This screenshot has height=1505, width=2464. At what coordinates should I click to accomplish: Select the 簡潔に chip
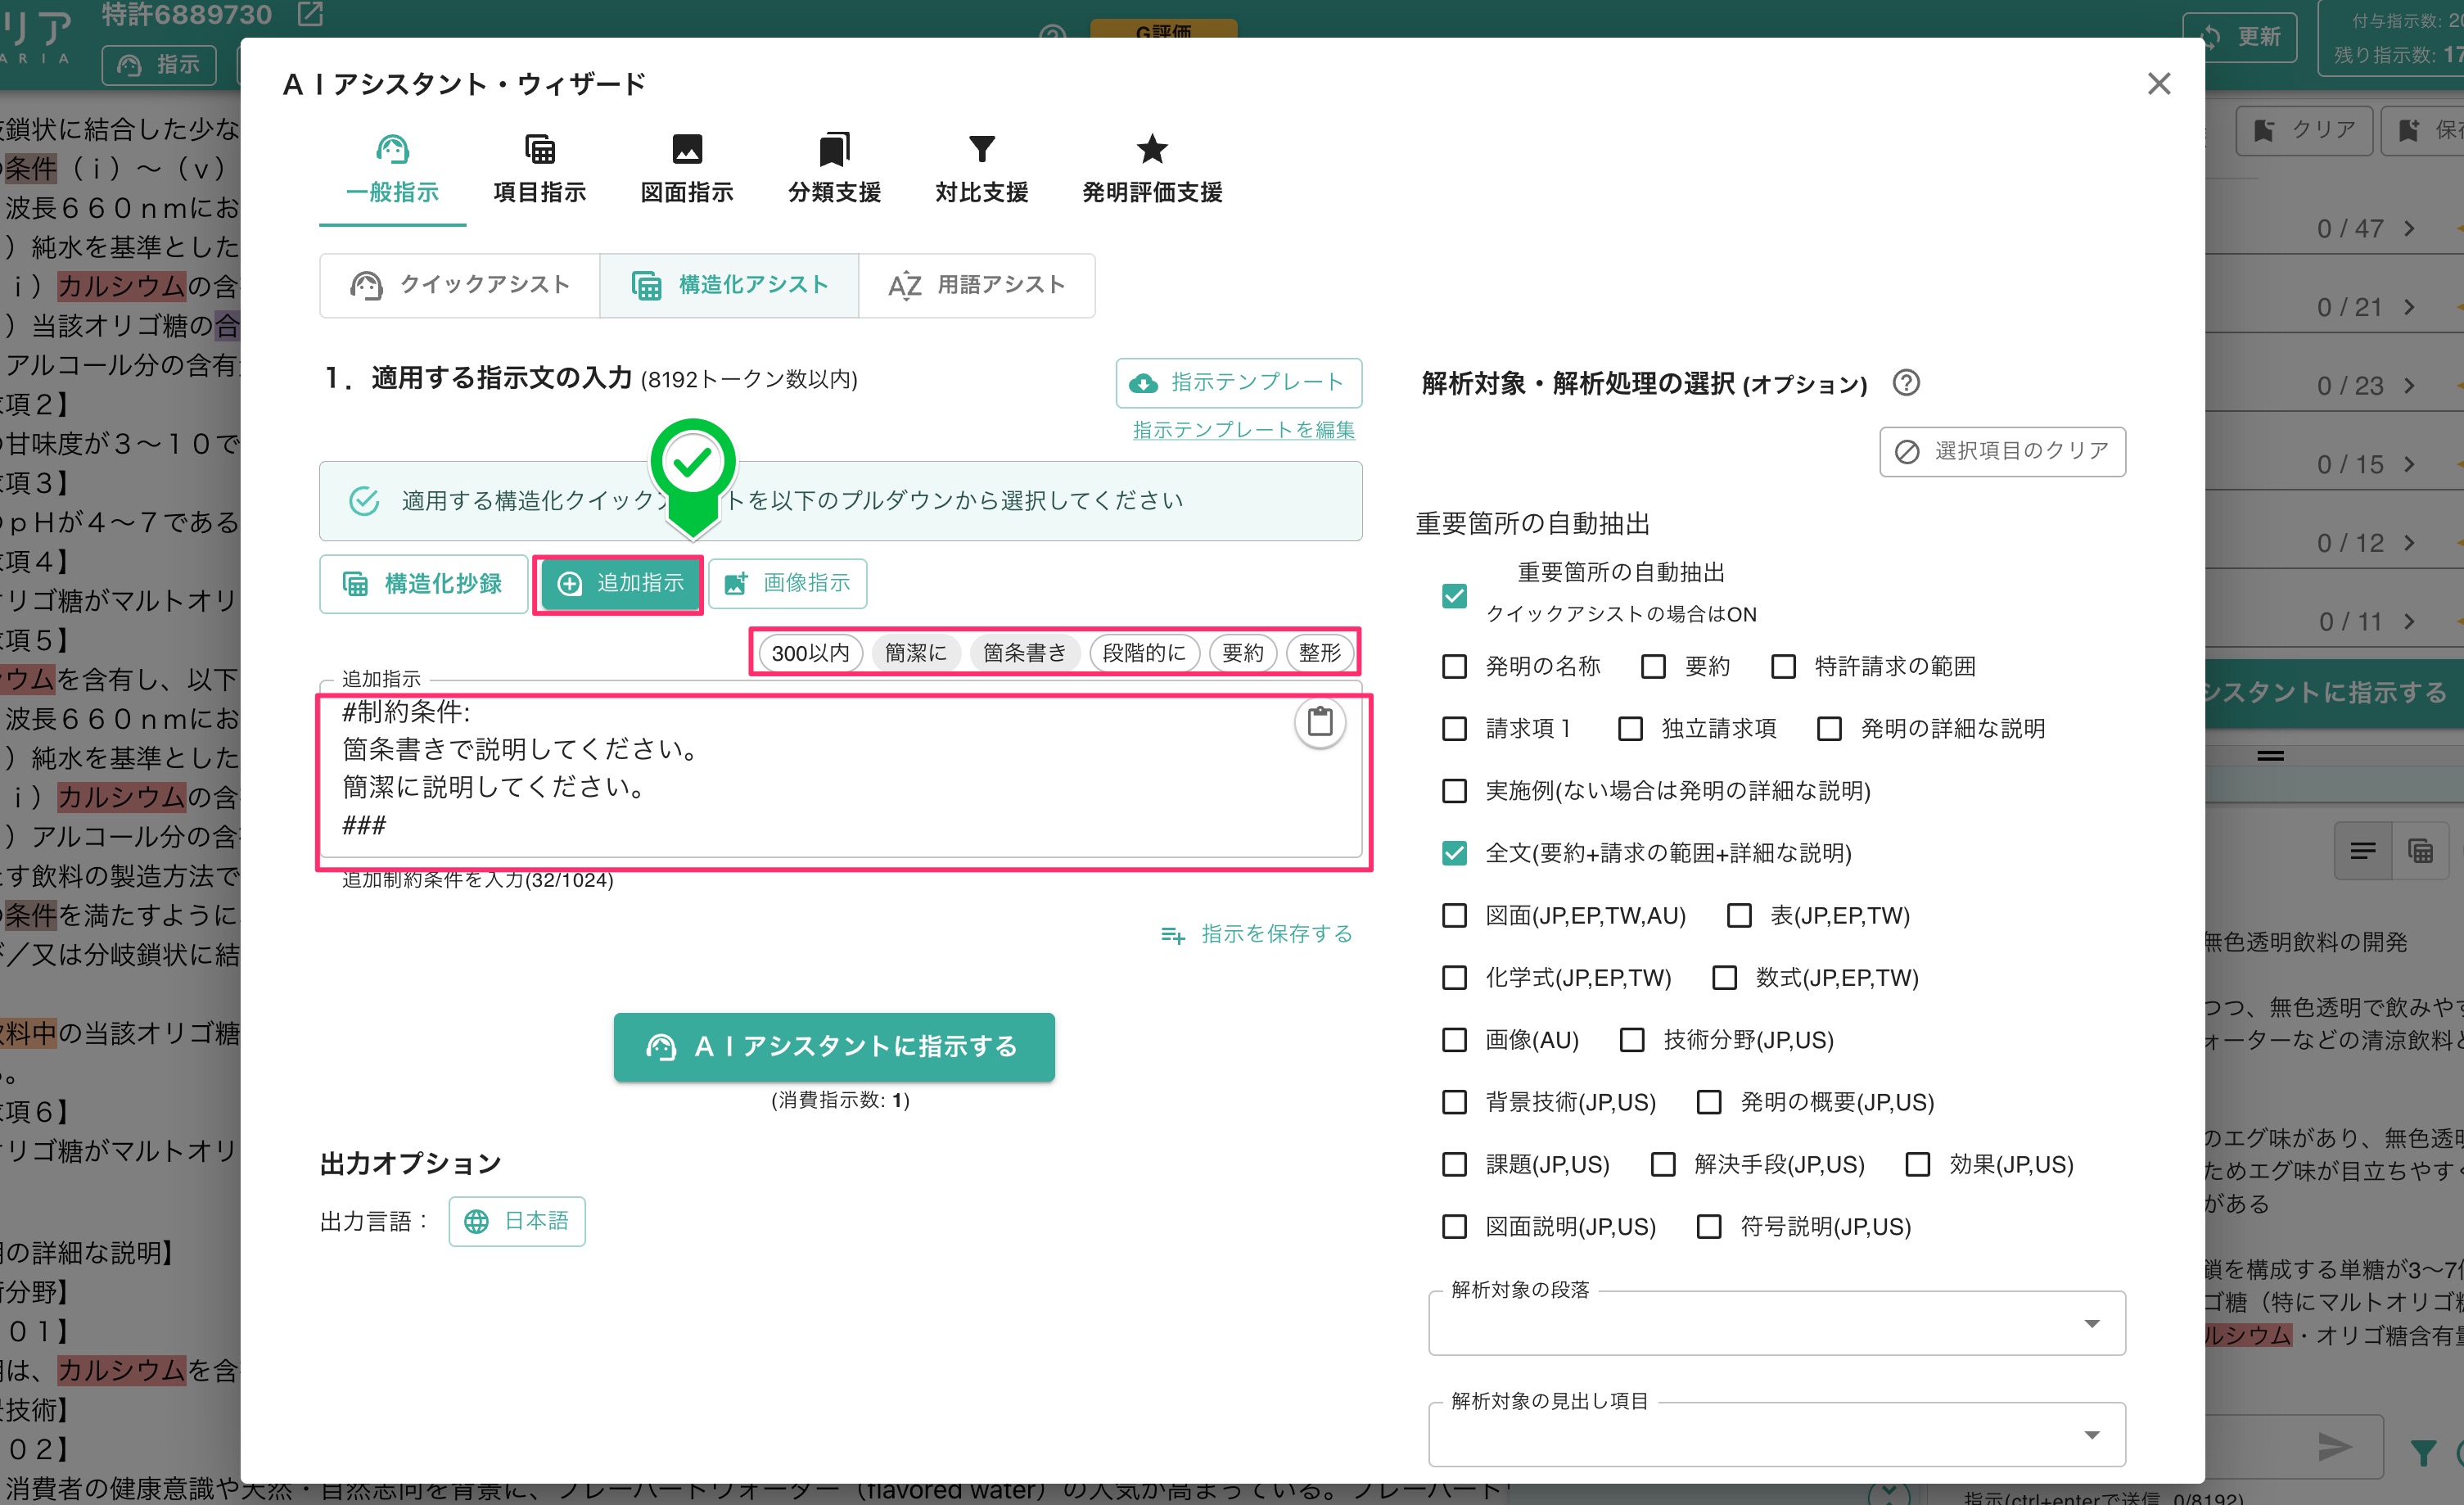(x=916, y=653)
